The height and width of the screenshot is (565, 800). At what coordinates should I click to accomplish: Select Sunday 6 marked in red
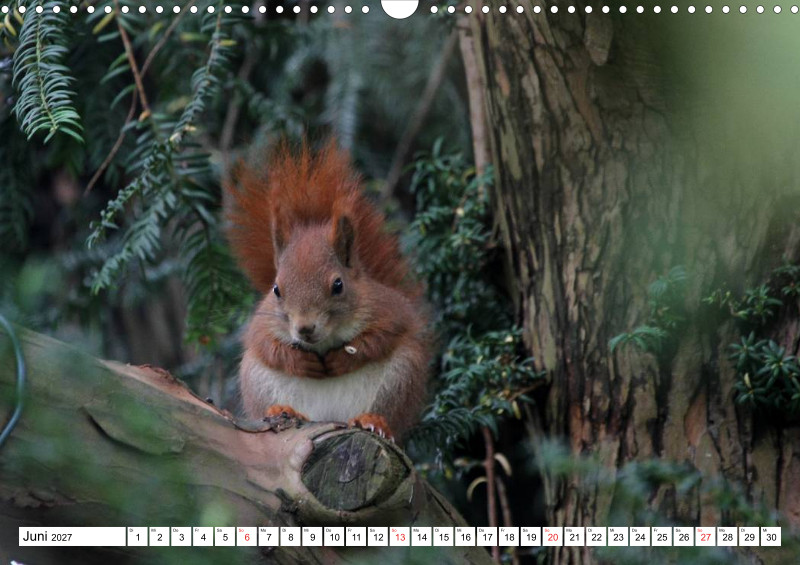246,537
